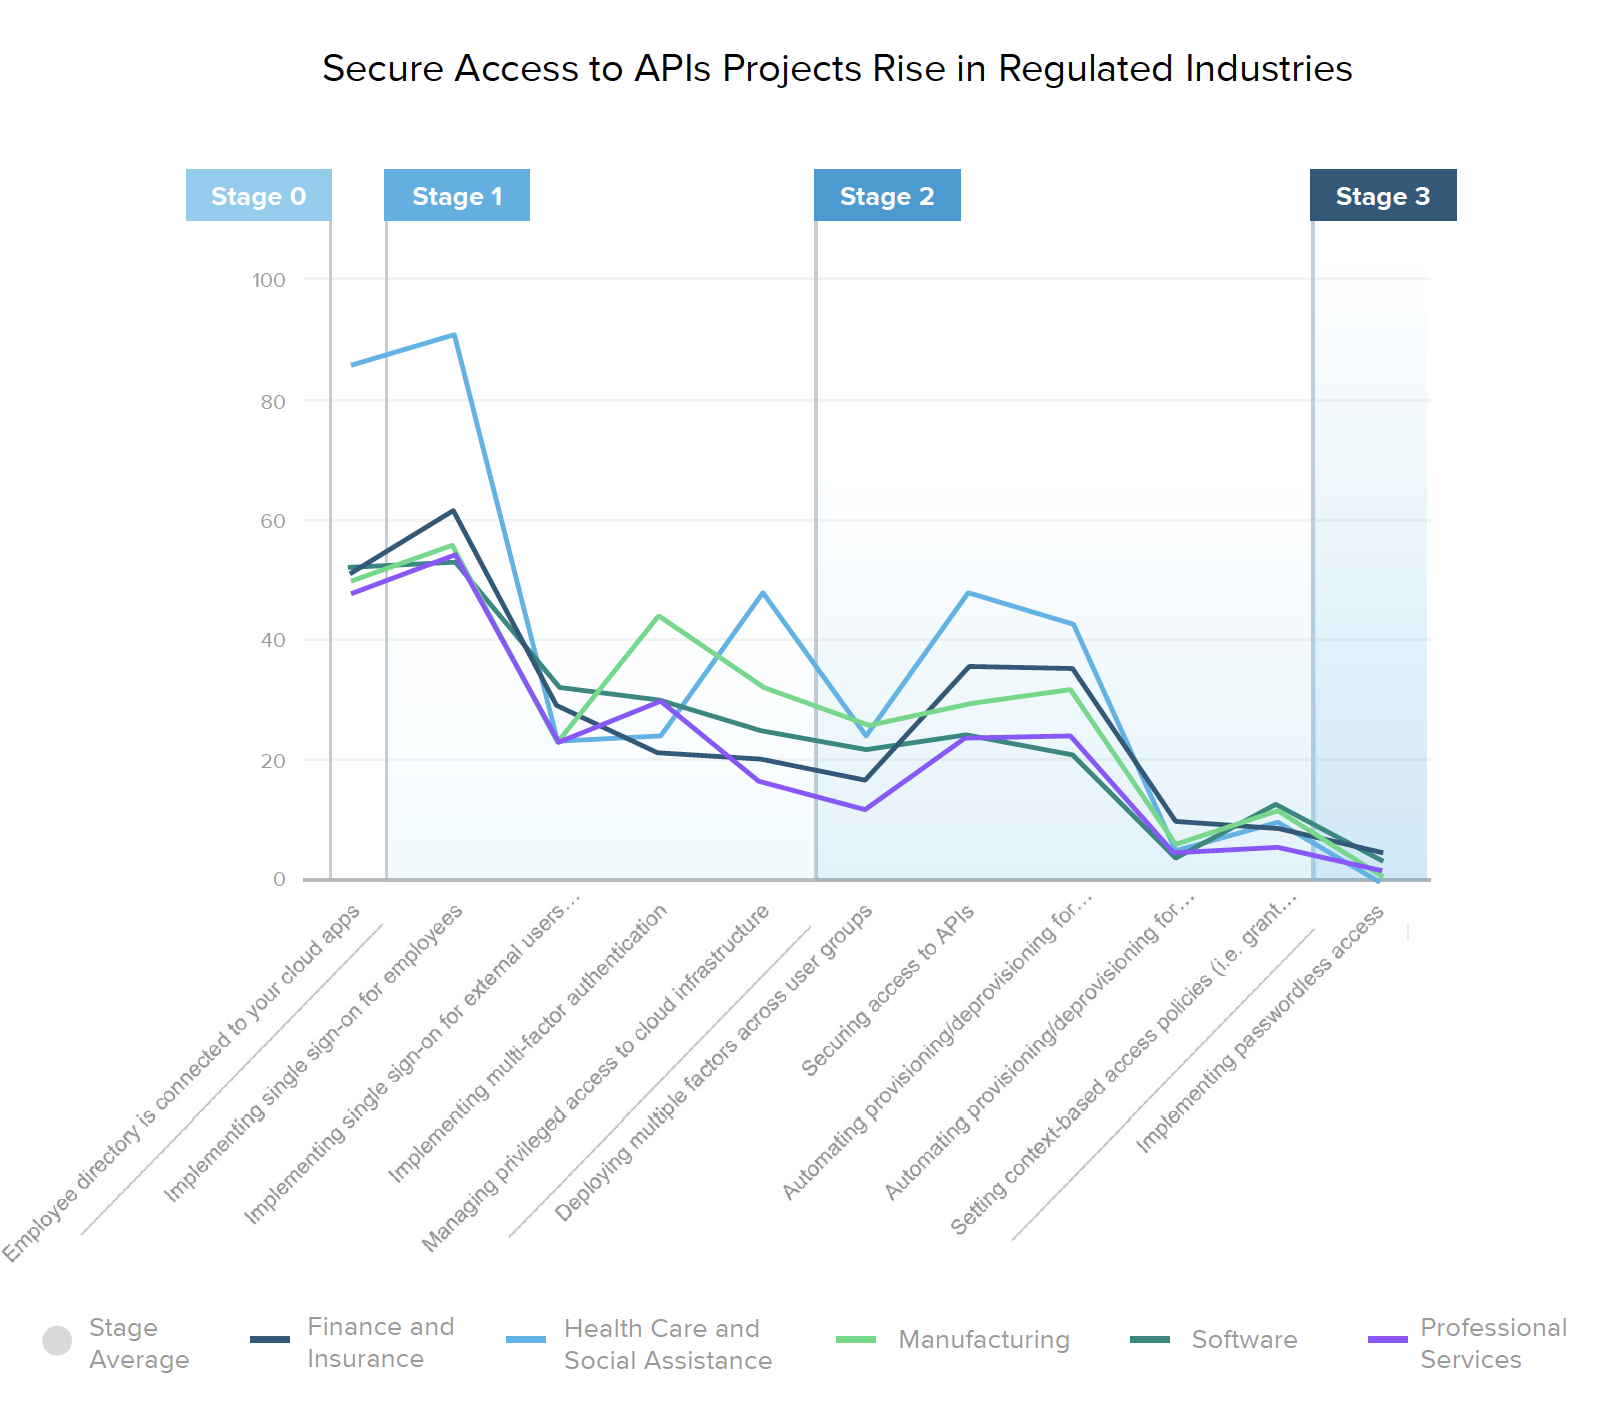Click the teal Software legend line marker
Viewport: 1598px width, 1416px height.
point(1150,1340)
